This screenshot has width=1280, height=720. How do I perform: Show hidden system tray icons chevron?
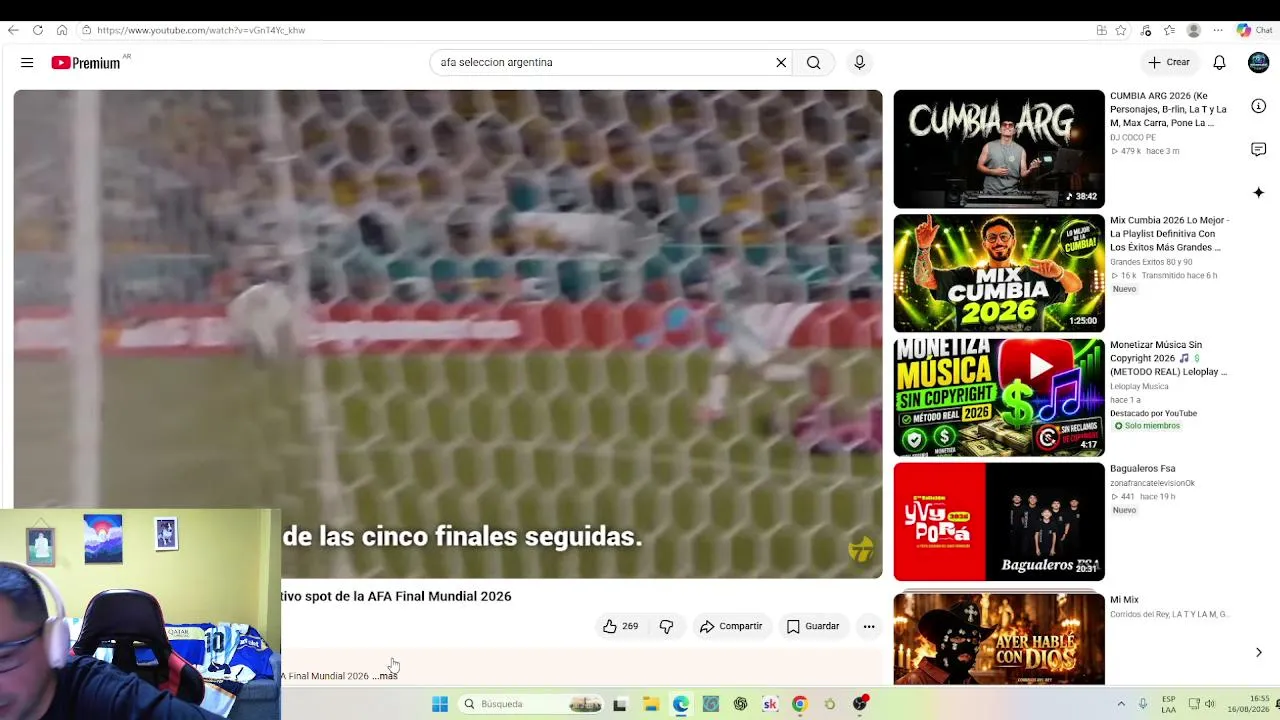(1121, 704)
